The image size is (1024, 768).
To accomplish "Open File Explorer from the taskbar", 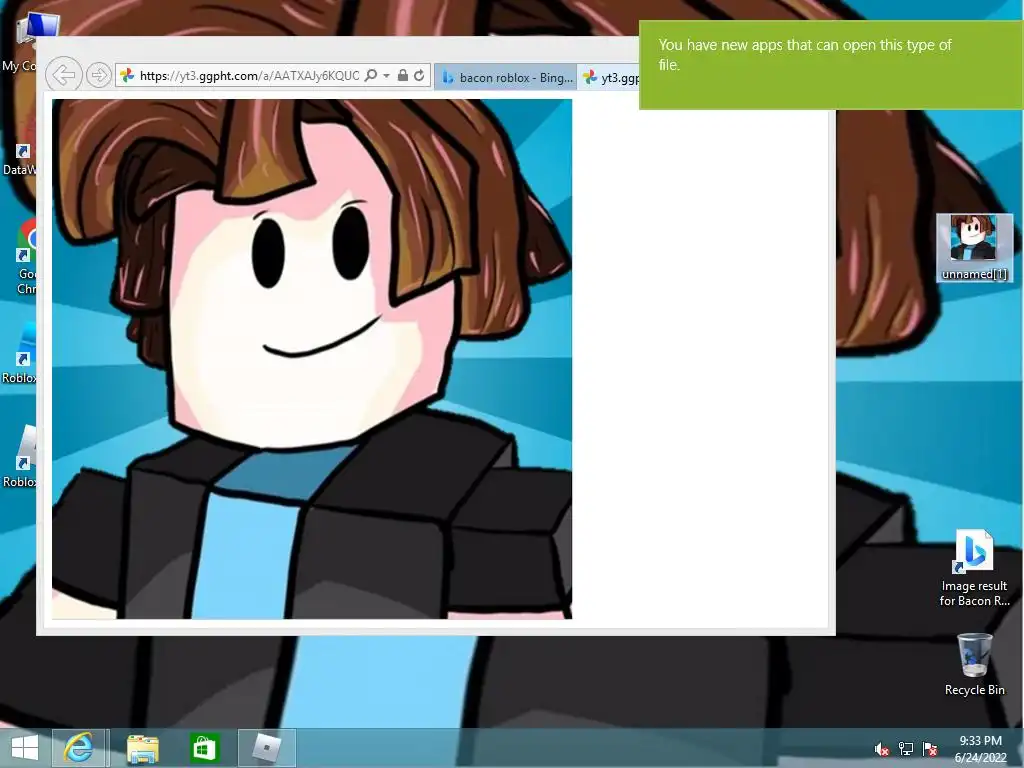I will 142,748.
